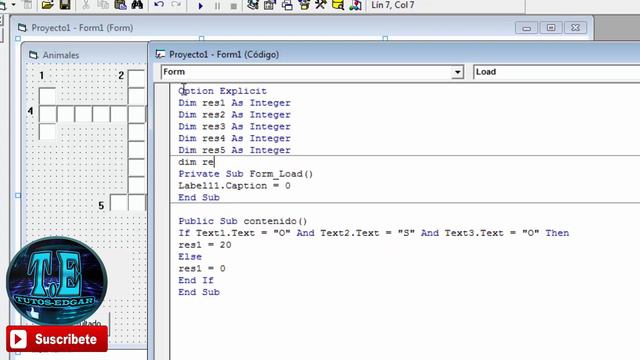Close the Form1 (Form) designer window

pyautogui.click(x=575, y=28)
